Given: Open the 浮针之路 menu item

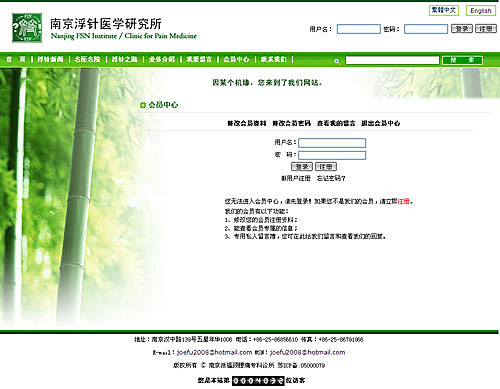Looking at the screenshot, I should point(125,59).
